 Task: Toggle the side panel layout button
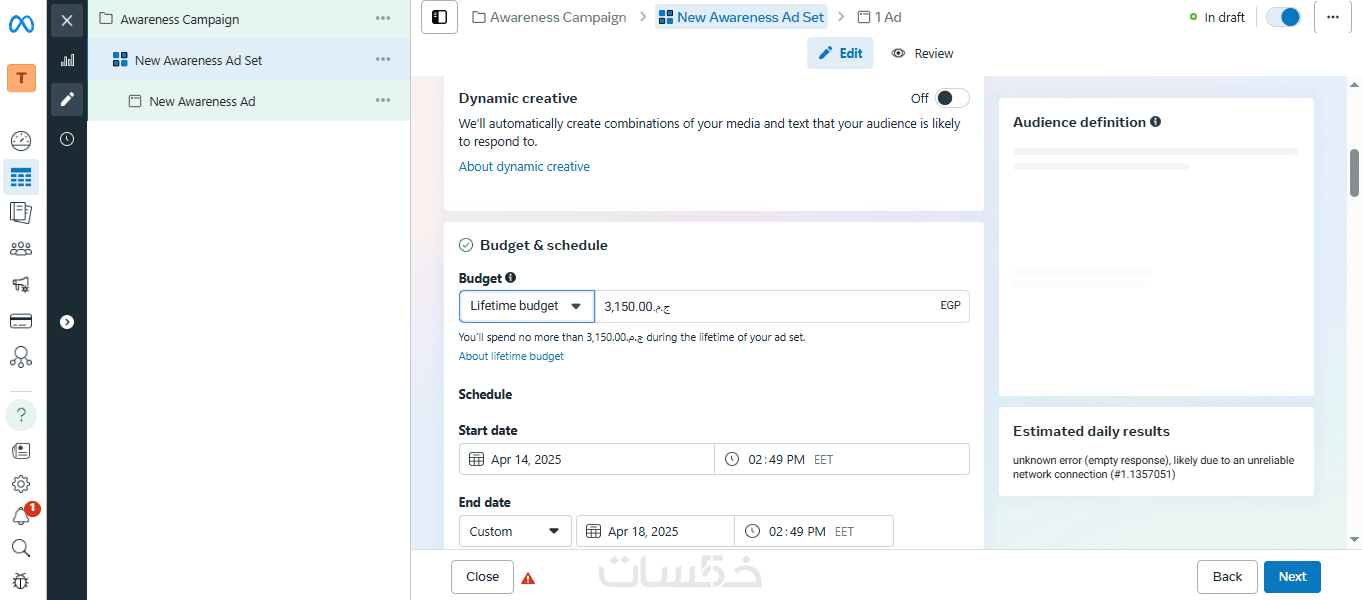439,17
